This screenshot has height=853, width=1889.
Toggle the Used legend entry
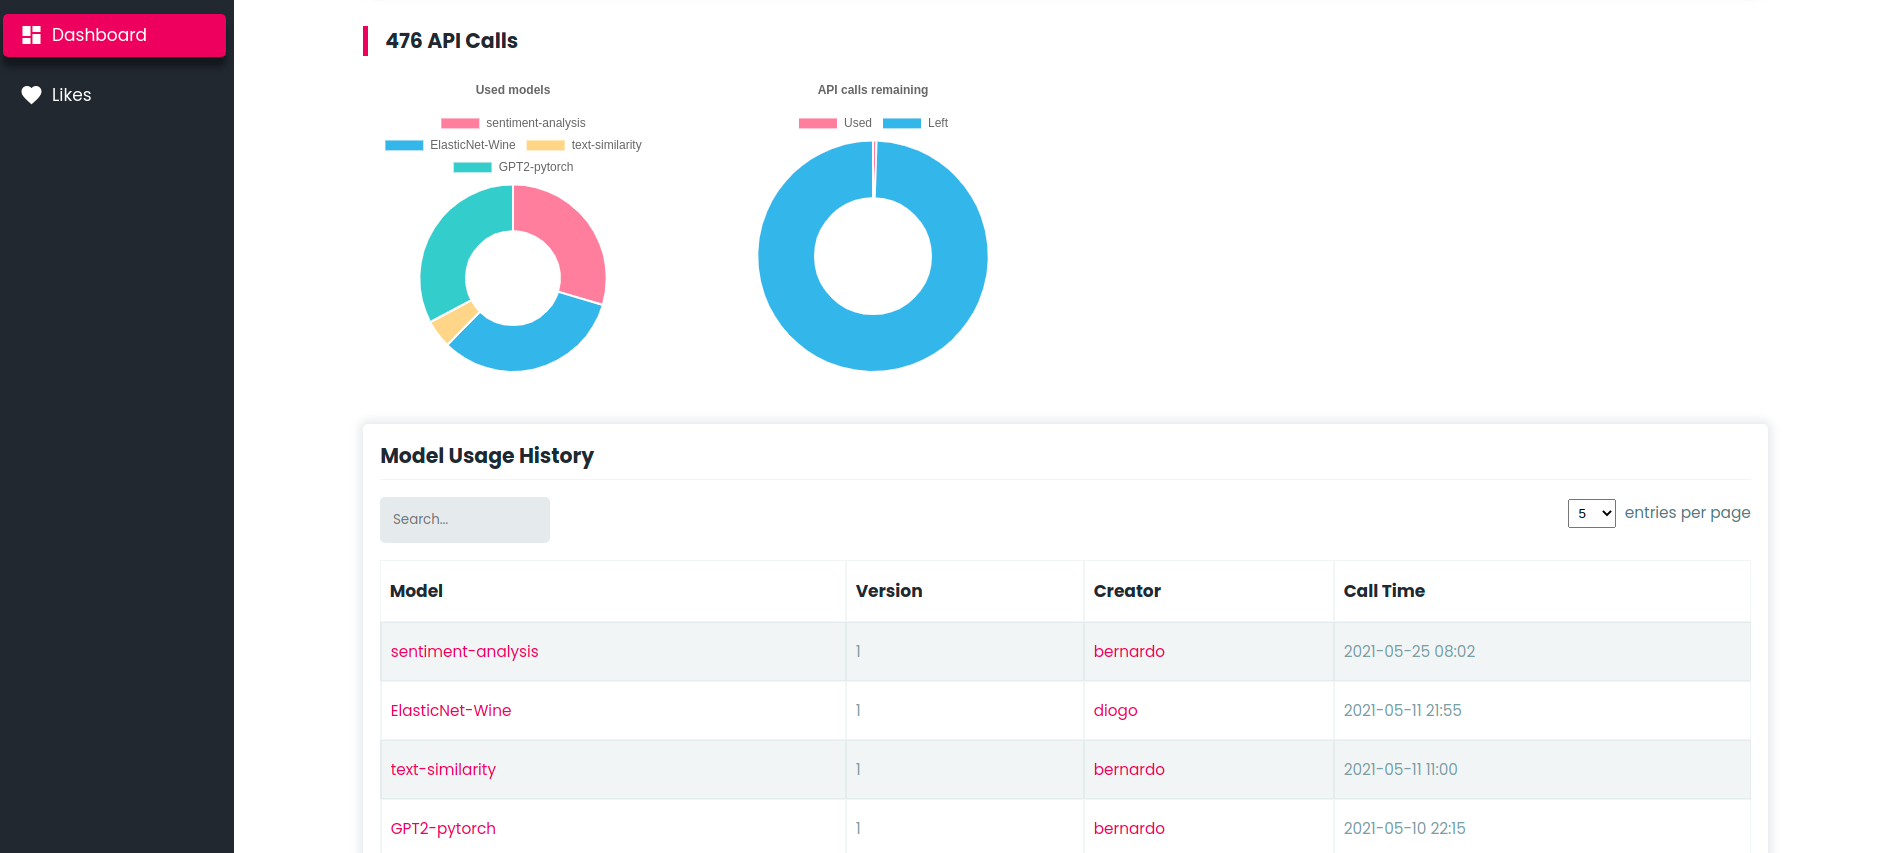tap(835, 123)
